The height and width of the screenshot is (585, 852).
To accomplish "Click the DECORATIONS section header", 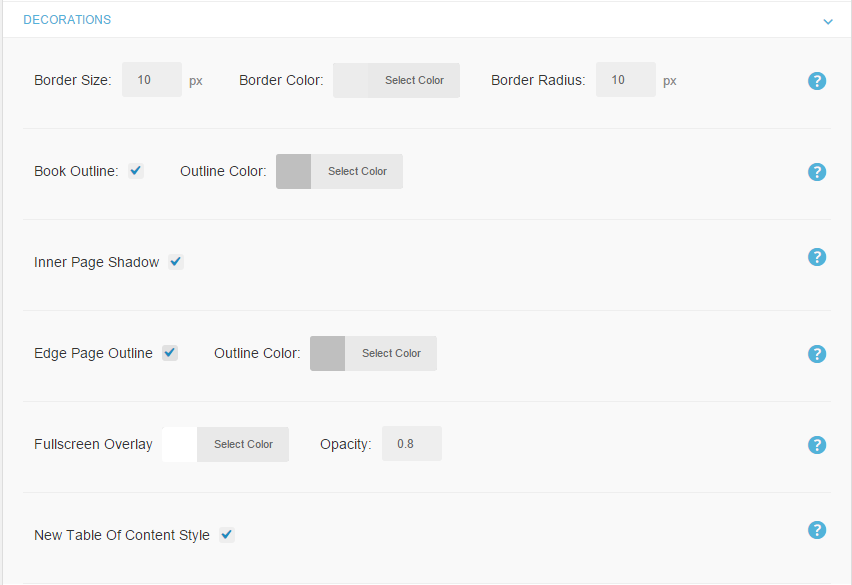I will click(67, 20).
